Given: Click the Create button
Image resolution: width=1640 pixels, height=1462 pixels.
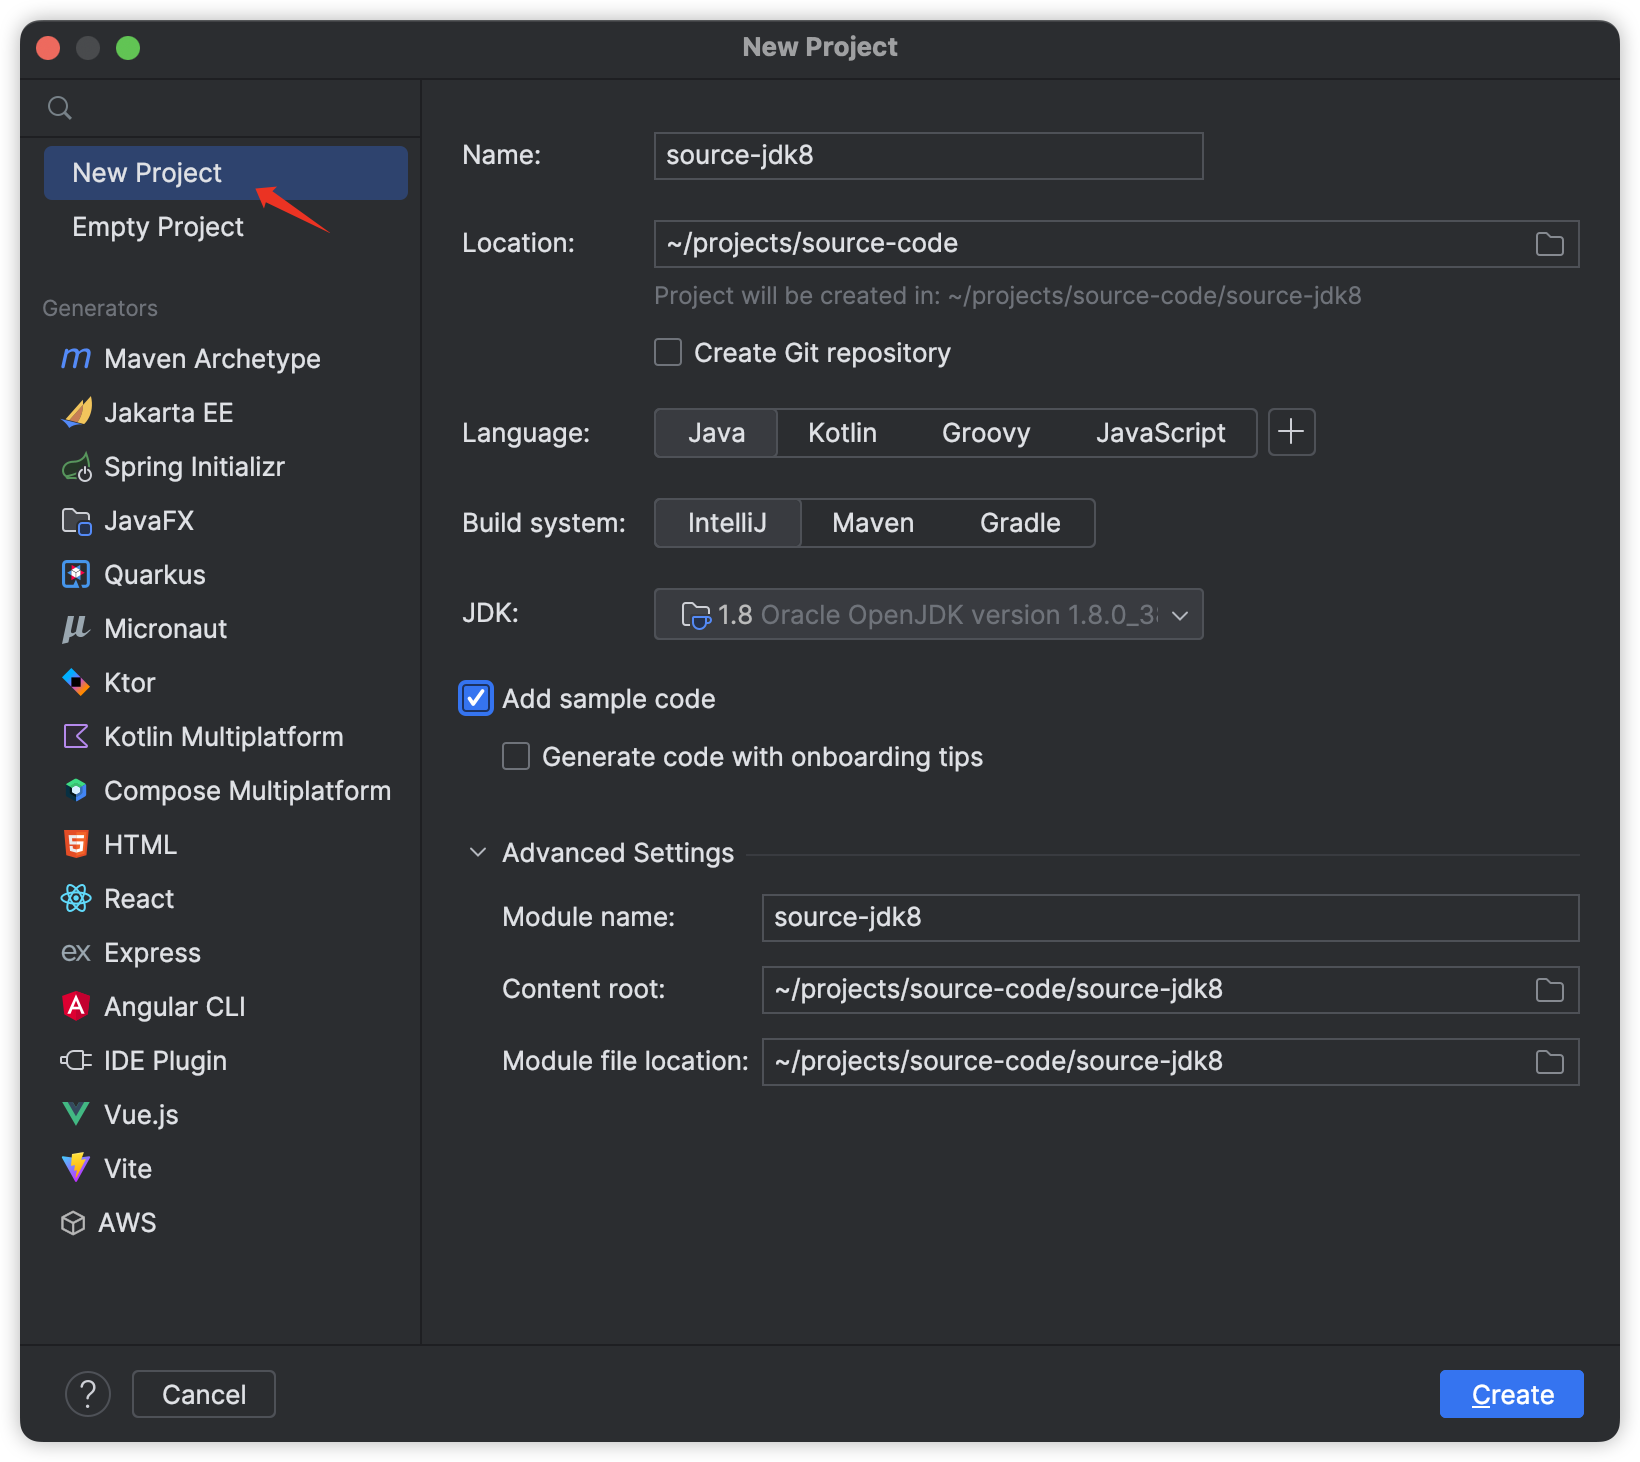Looking at the screenshot, I should (x=1511, y=1394).
